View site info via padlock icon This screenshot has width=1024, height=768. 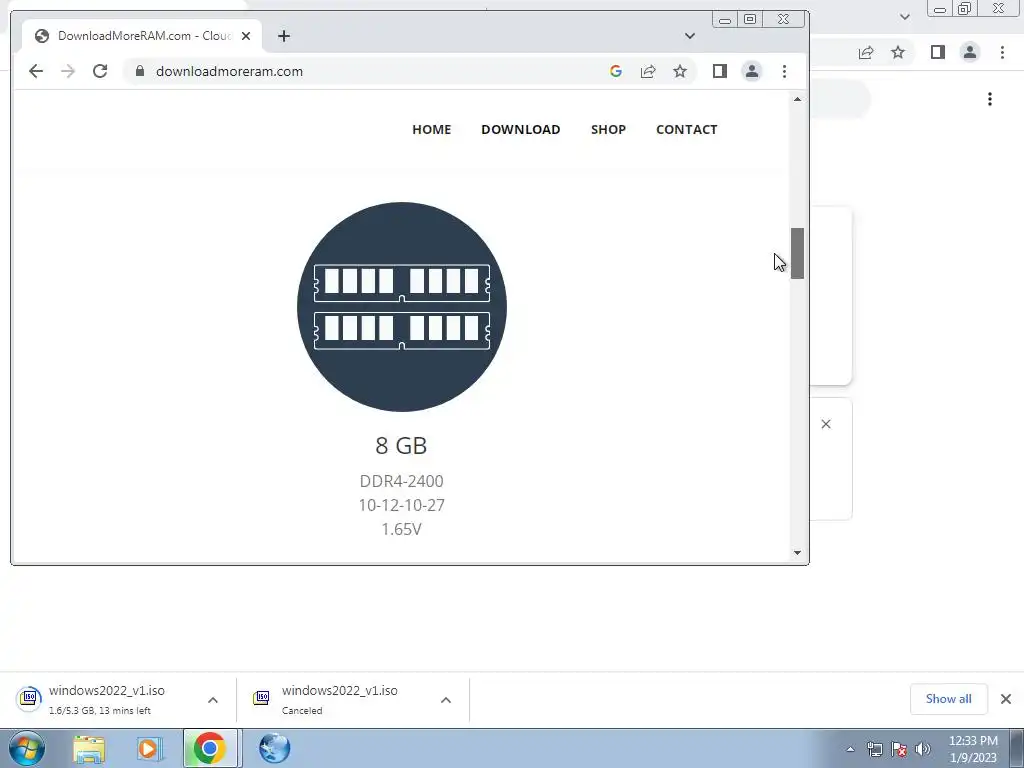point(139,71)
